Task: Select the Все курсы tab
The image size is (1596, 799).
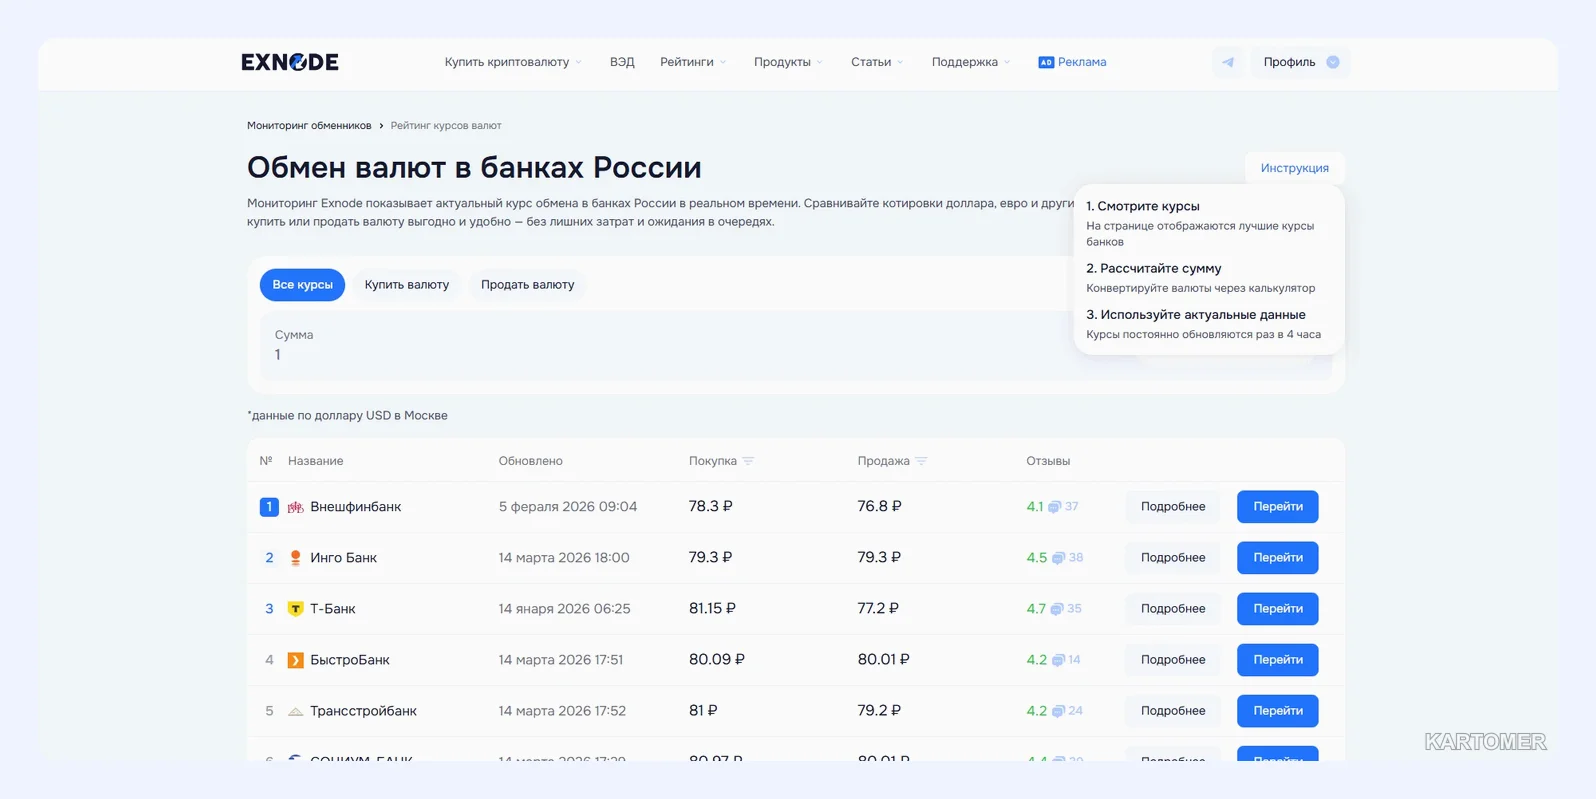Action: pos(302,285)
